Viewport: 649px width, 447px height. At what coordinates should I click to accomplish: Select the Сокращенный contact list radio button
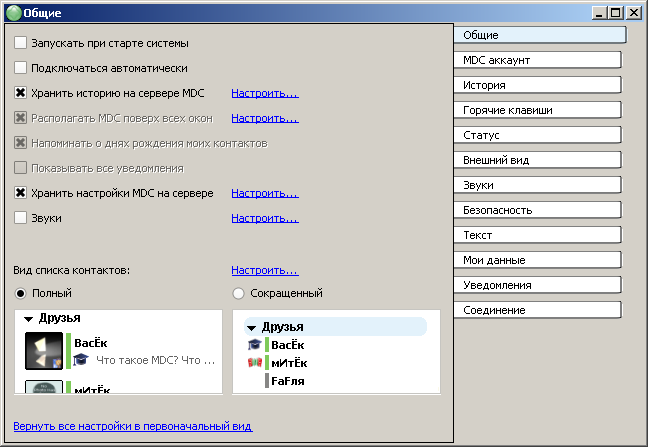pos(238,293)
